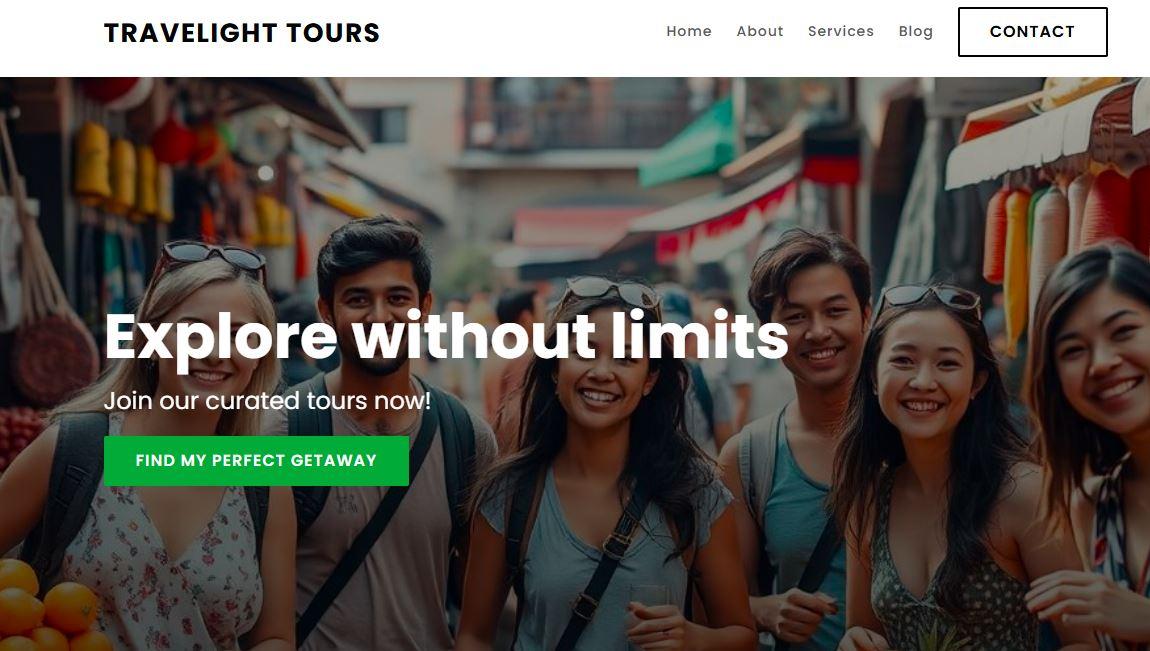
Task: Go to the About page
Action: point(760,32)
